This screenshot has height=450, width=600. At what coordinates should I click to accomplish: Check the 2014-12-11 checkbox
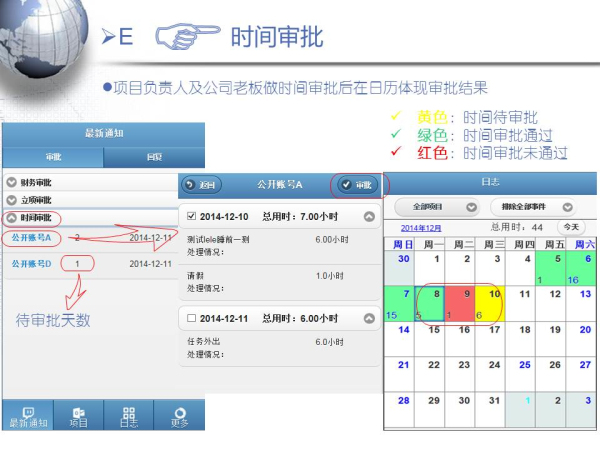(x=192, y=317)
